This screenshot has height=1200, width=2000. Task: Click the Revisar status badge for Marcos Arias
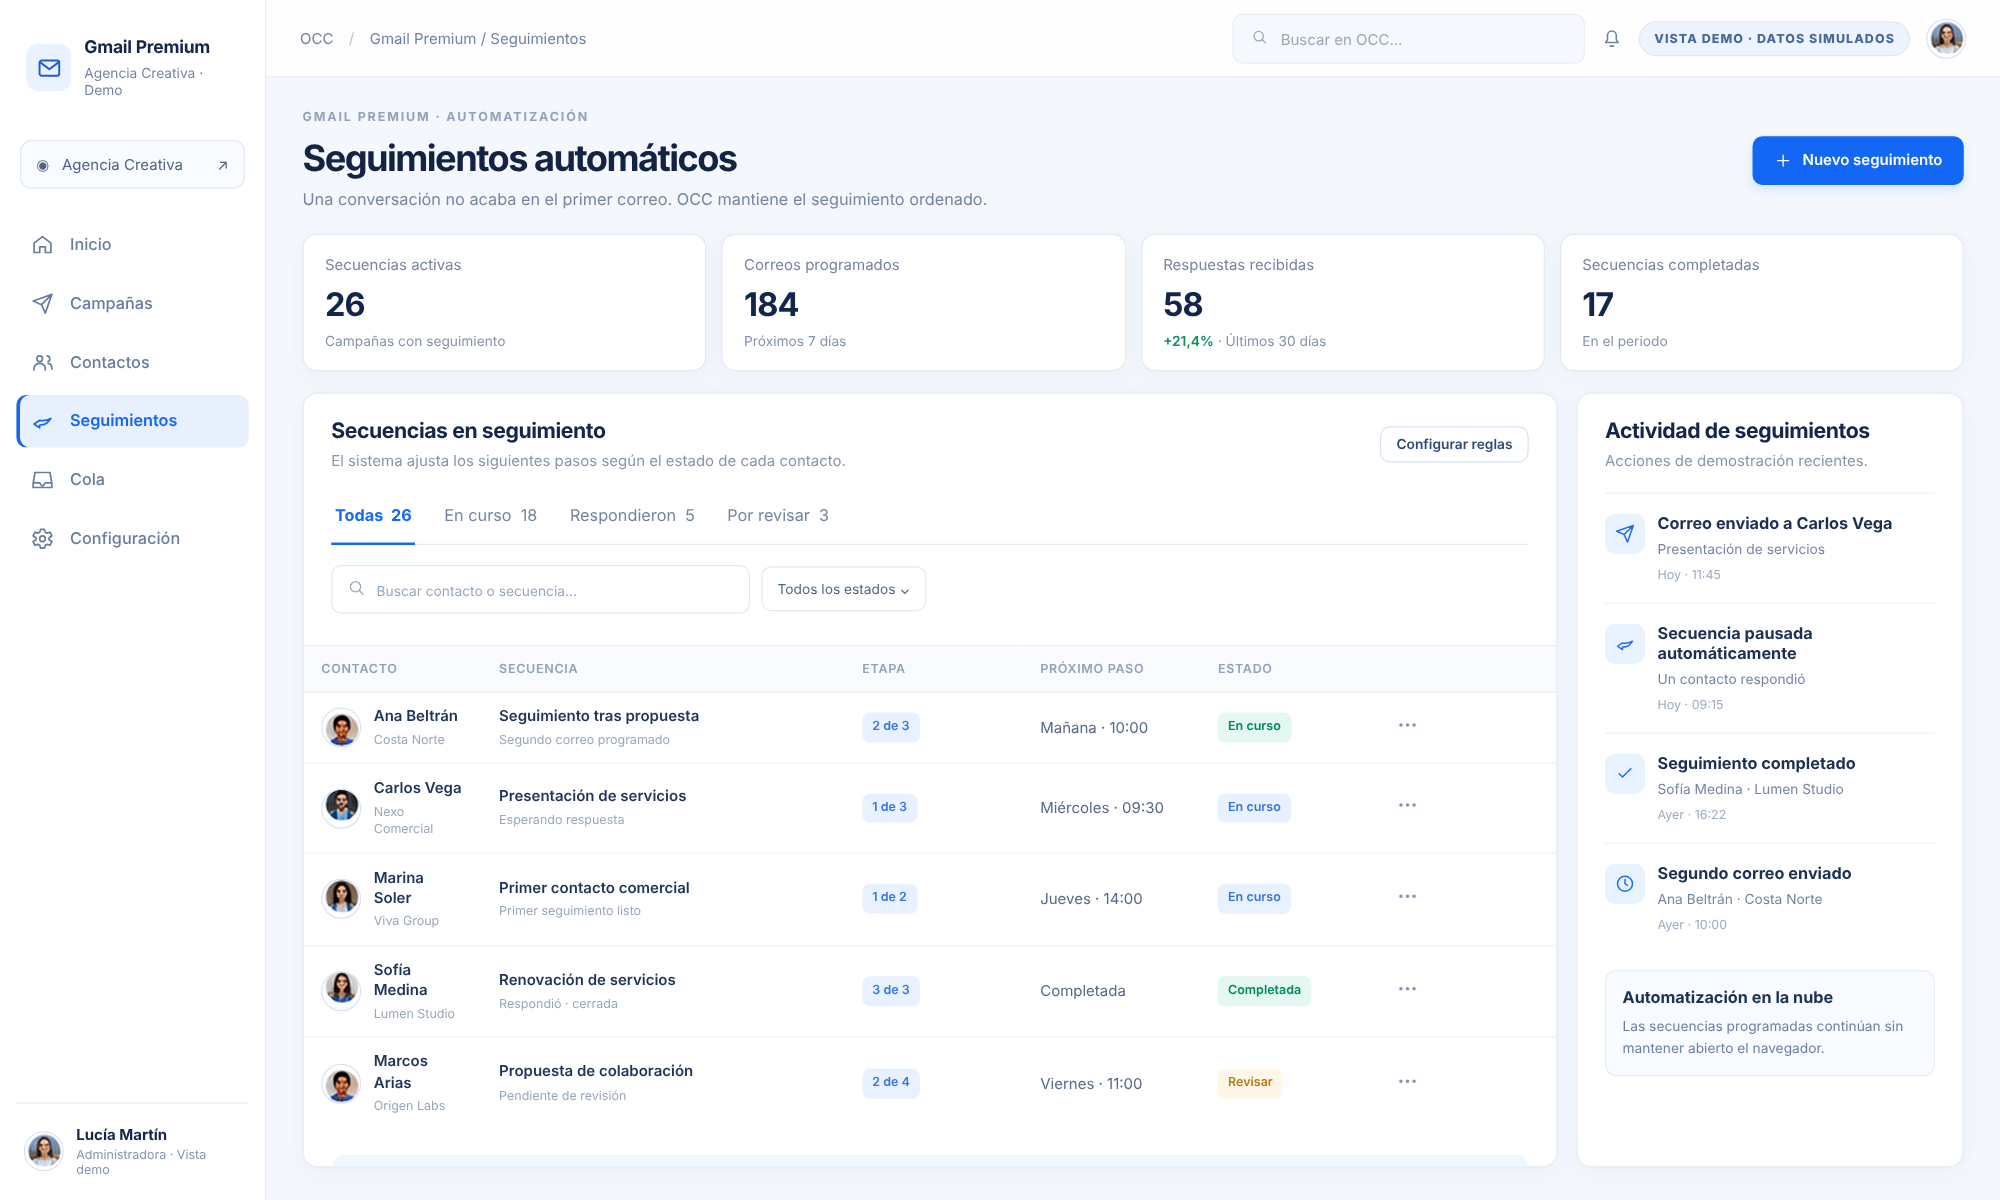(1249, 1082)
